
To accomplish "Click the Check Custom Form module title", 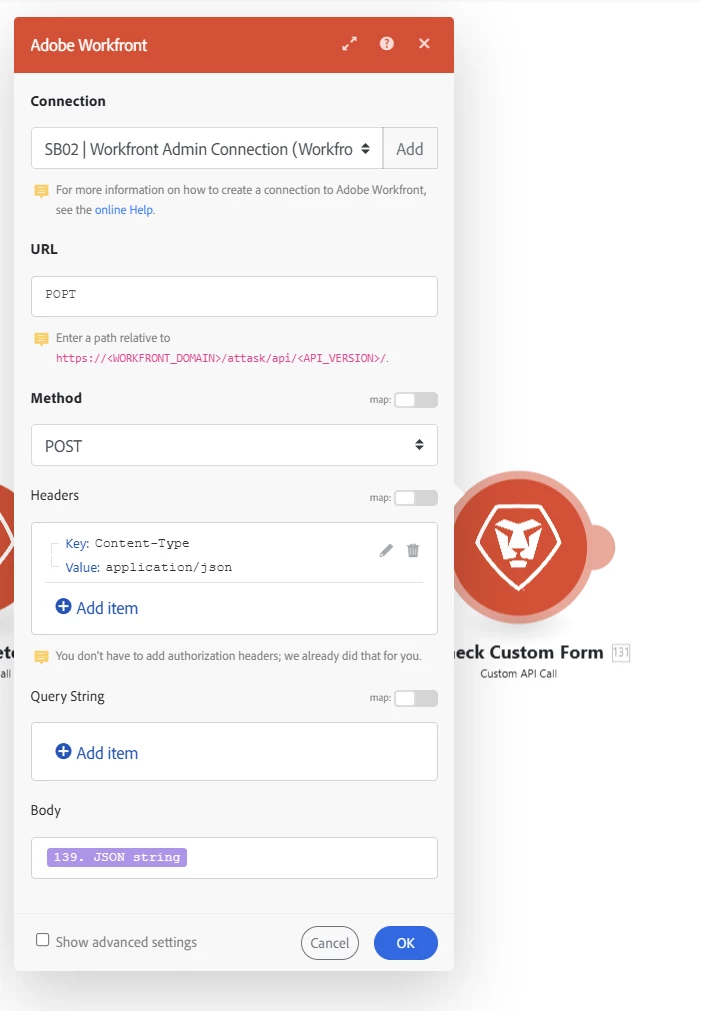I will (x=529, y=652).
